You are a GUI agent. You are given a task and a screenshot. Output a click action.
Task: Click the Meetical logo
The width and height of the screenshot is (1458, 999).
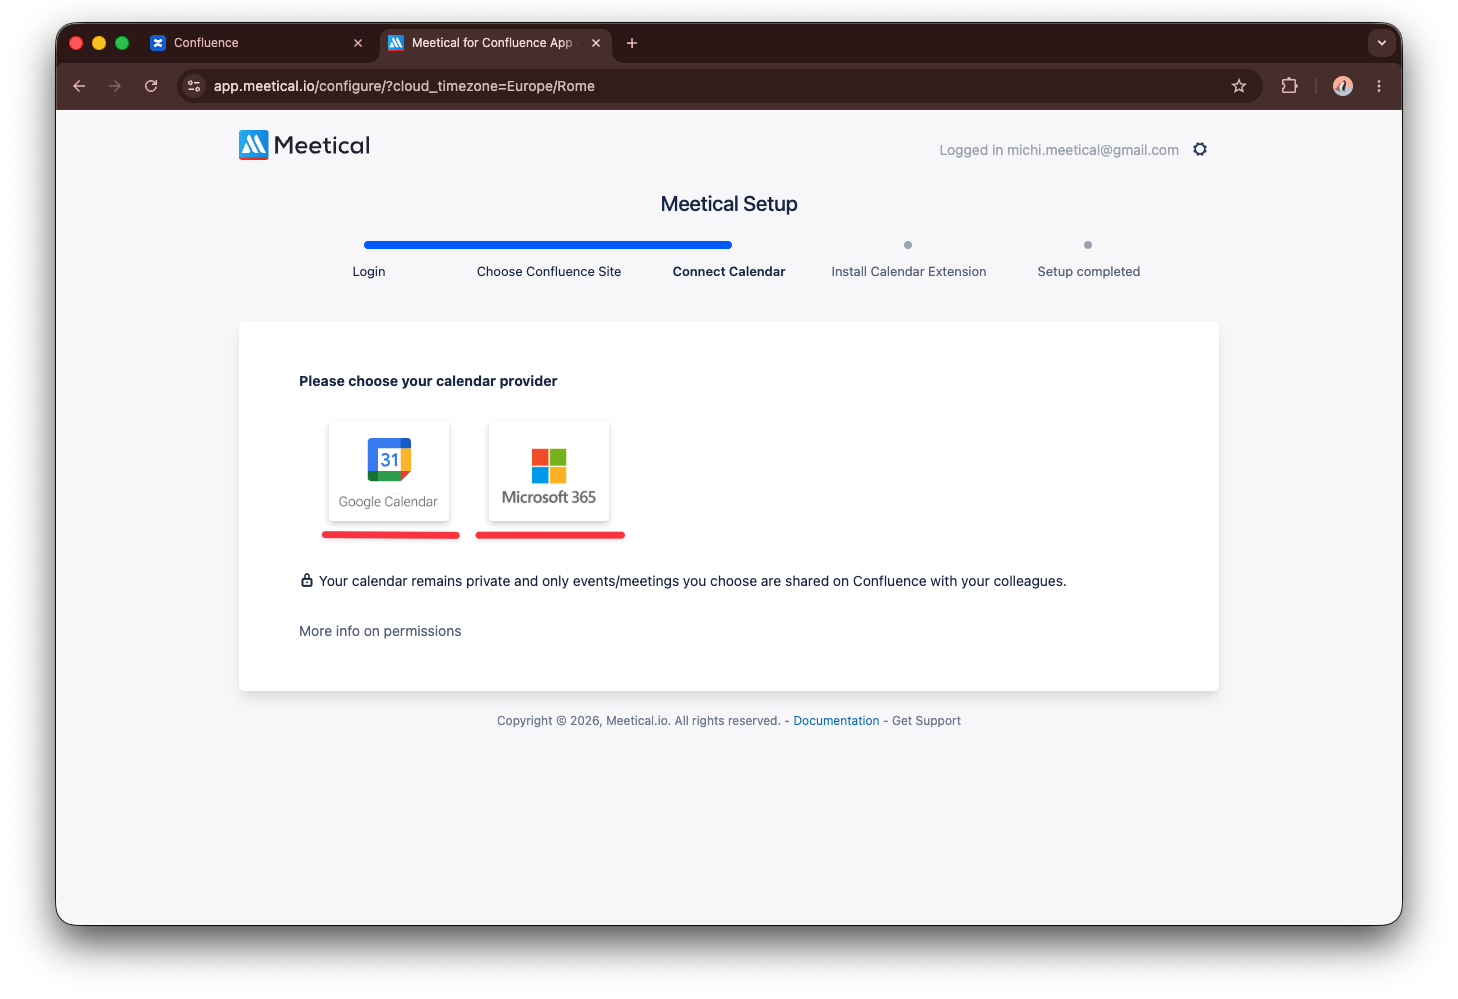pyautogui.click(x=304, y=145)
